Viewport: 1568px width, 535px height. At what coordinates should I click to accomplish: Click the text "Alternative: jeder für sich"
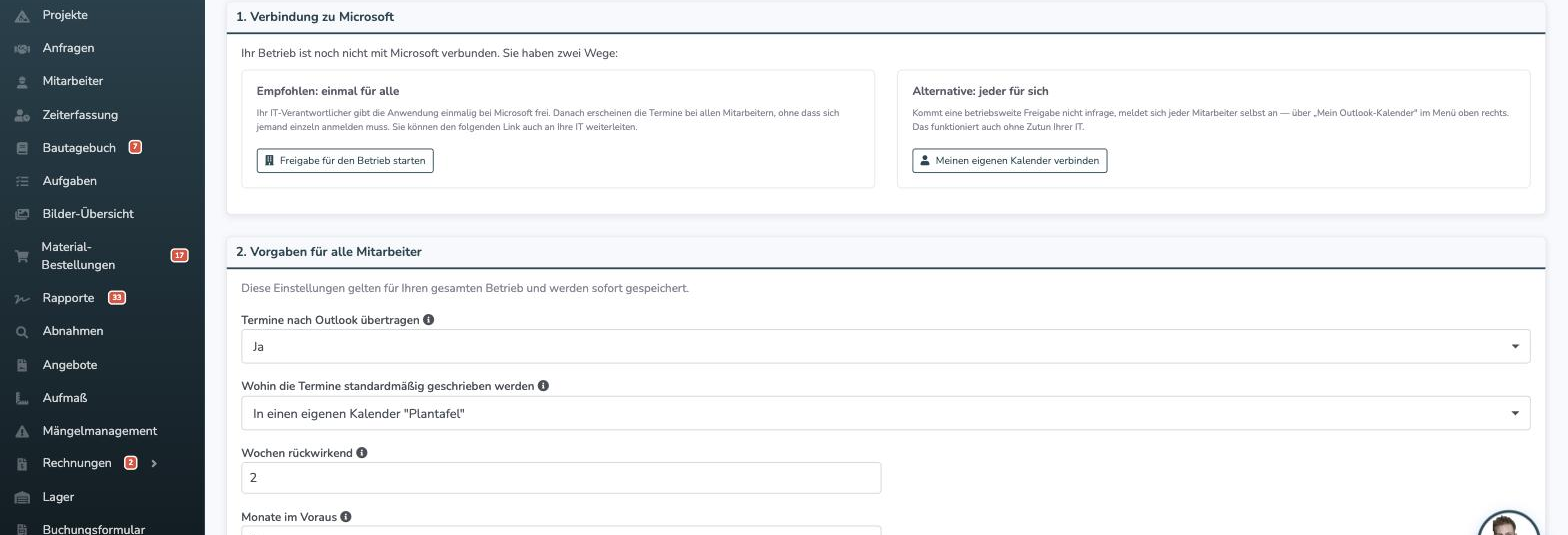point(980,91)
